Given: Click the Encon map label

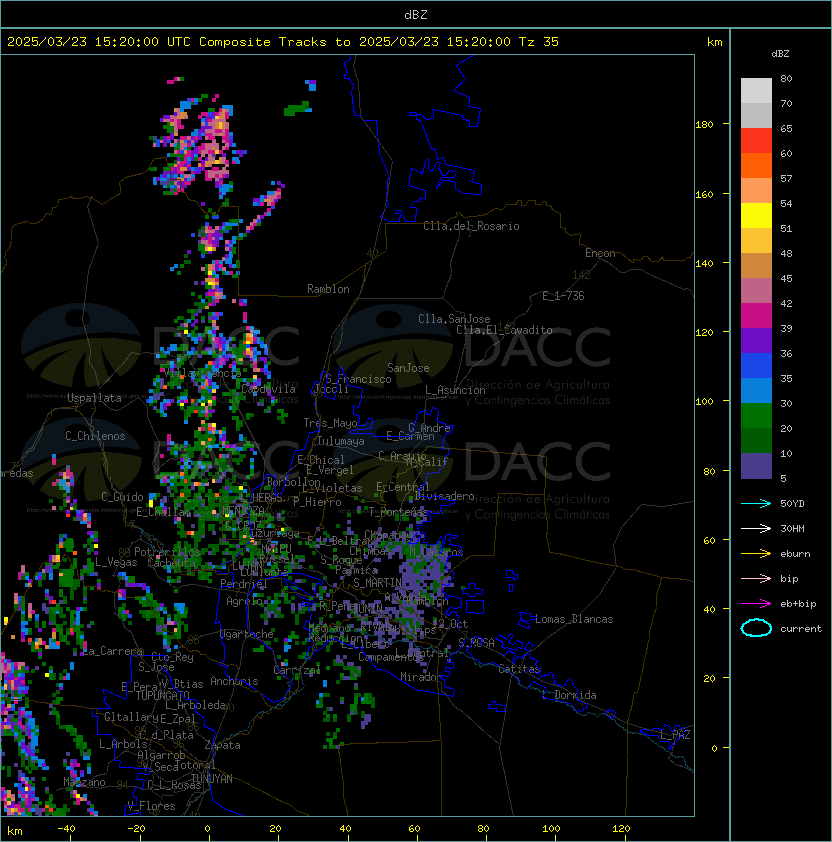Looking at the screenshot, I should pyautogui.click(x=600, y=253).
